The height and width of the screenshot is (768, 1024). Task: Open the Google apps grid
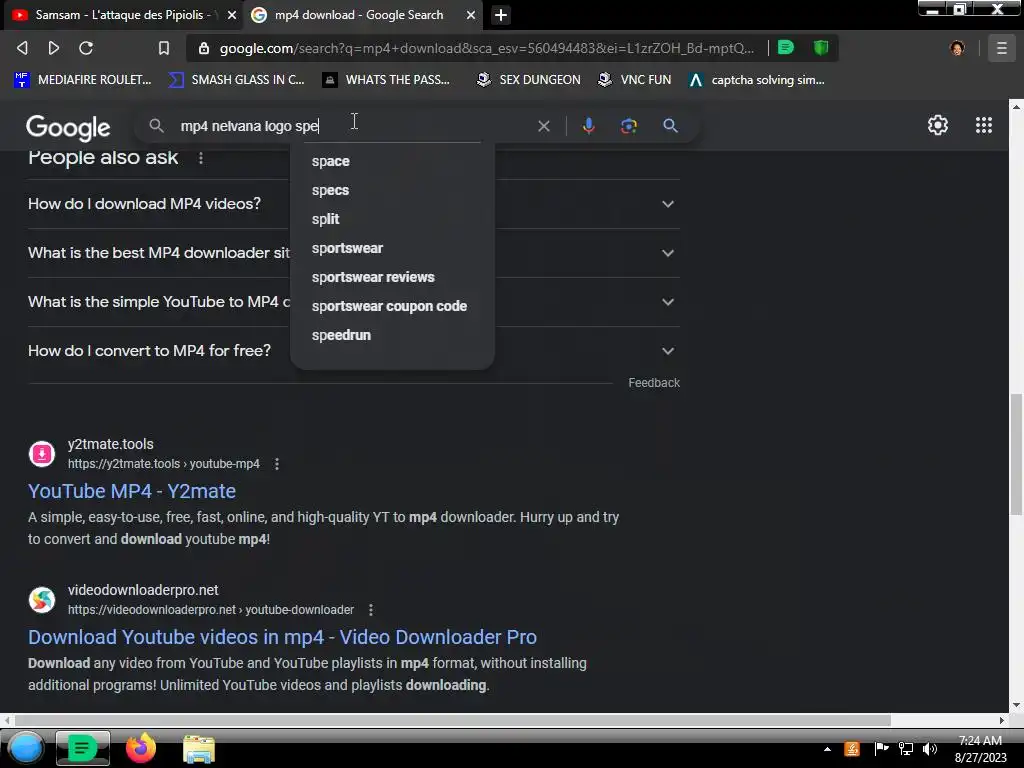click(x=984, y=125)
